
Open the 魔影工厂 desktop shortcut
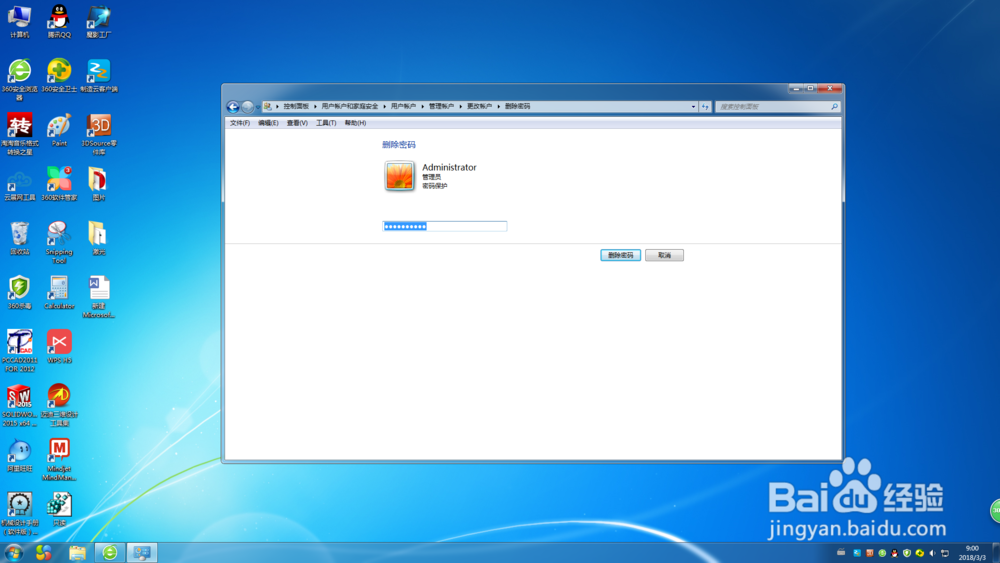98,22
